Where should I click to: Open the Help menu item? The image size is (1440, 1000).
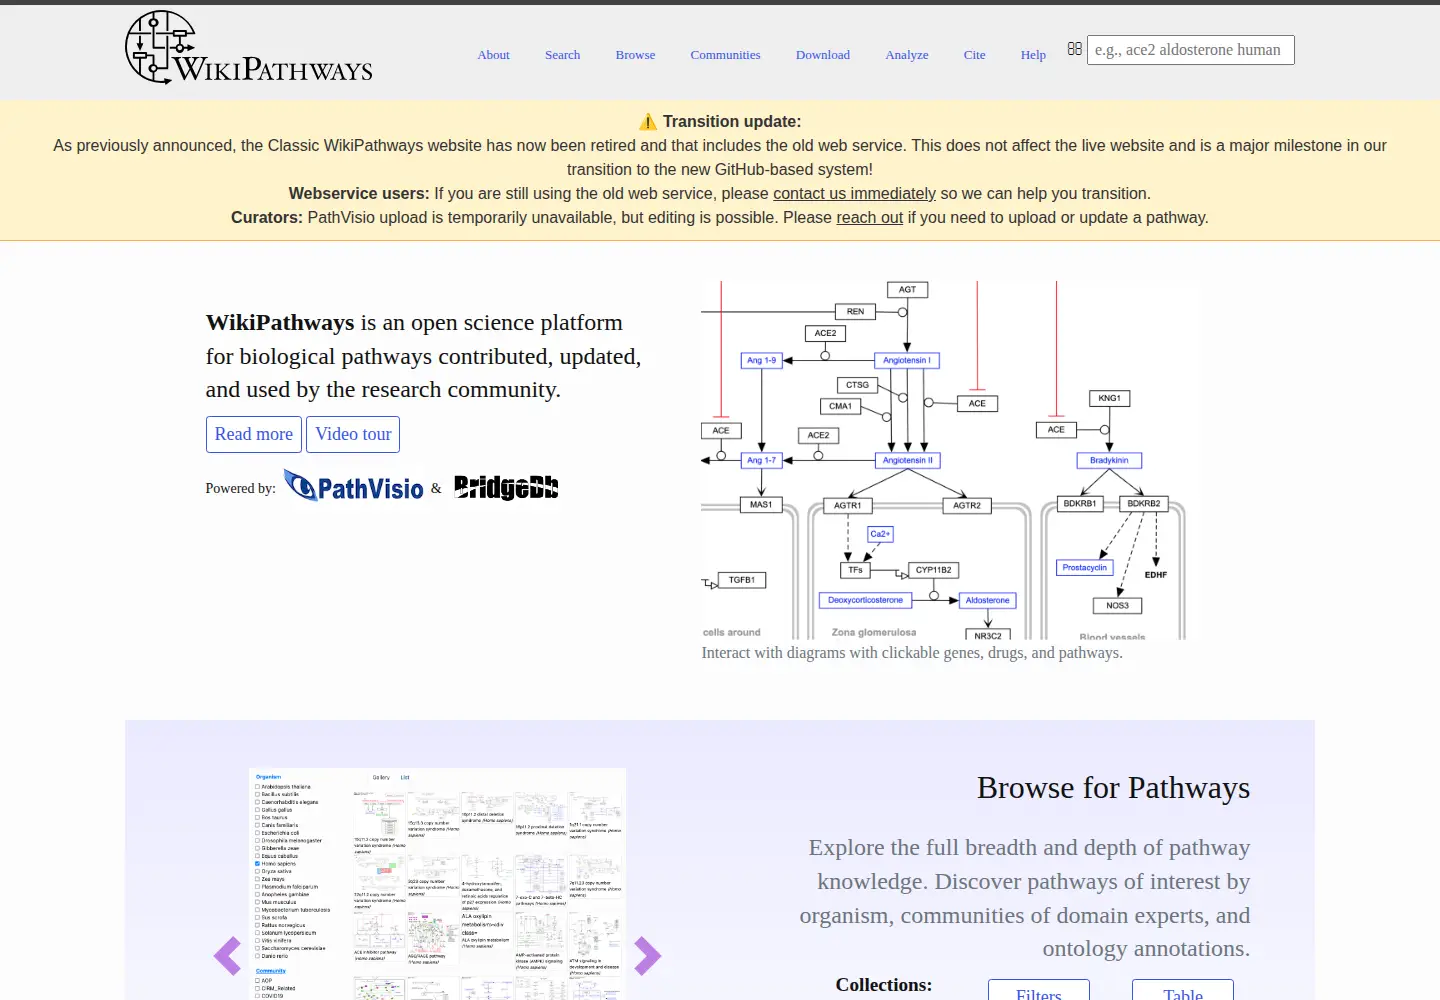coord(1033,55)
